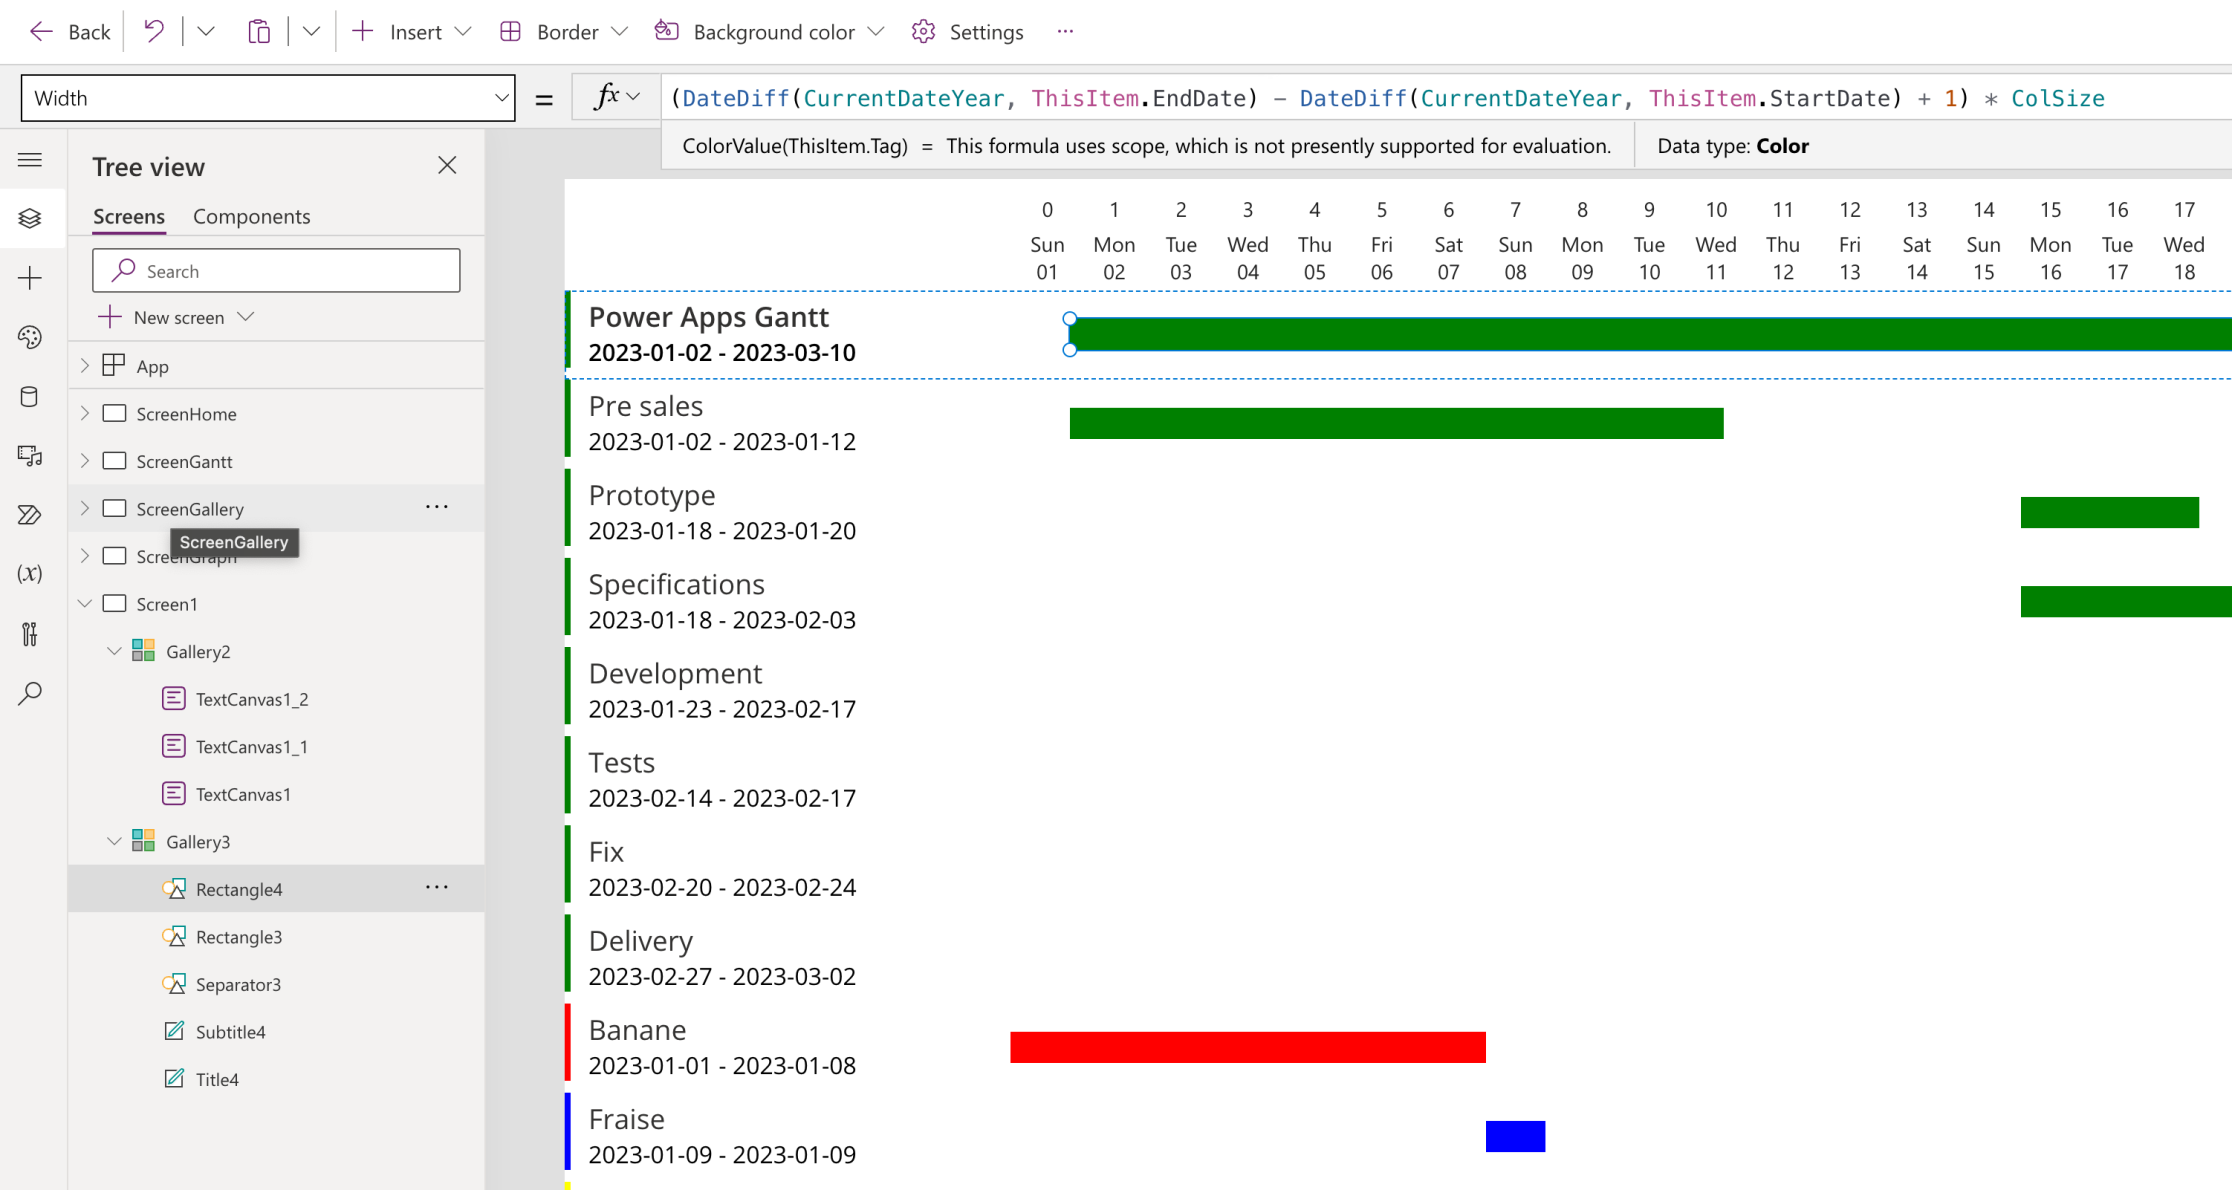The width and height of the screenshot is (2232, 1190).
Task: Open Rectangle4 more options ellipsis
Action: [437, 887]
